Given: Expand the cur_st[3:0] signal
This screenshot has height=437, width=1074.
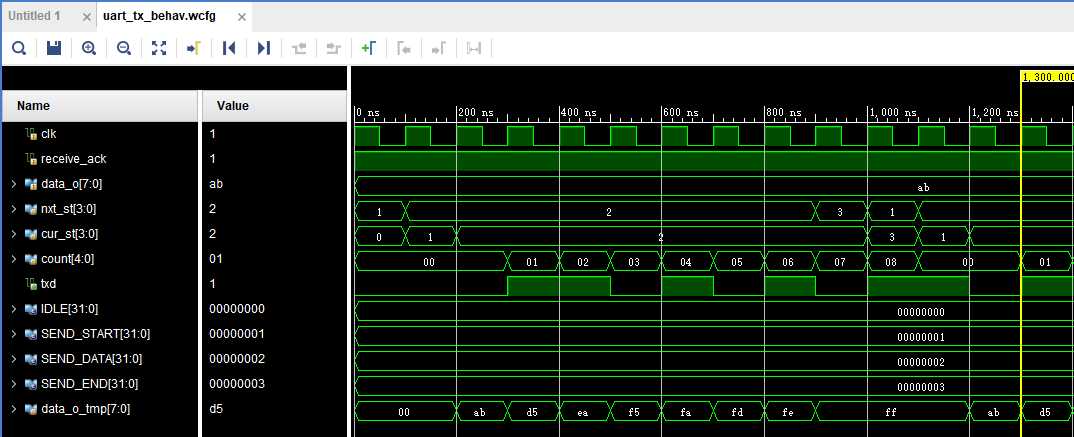Looking at the screenshot, I should 14,234.
